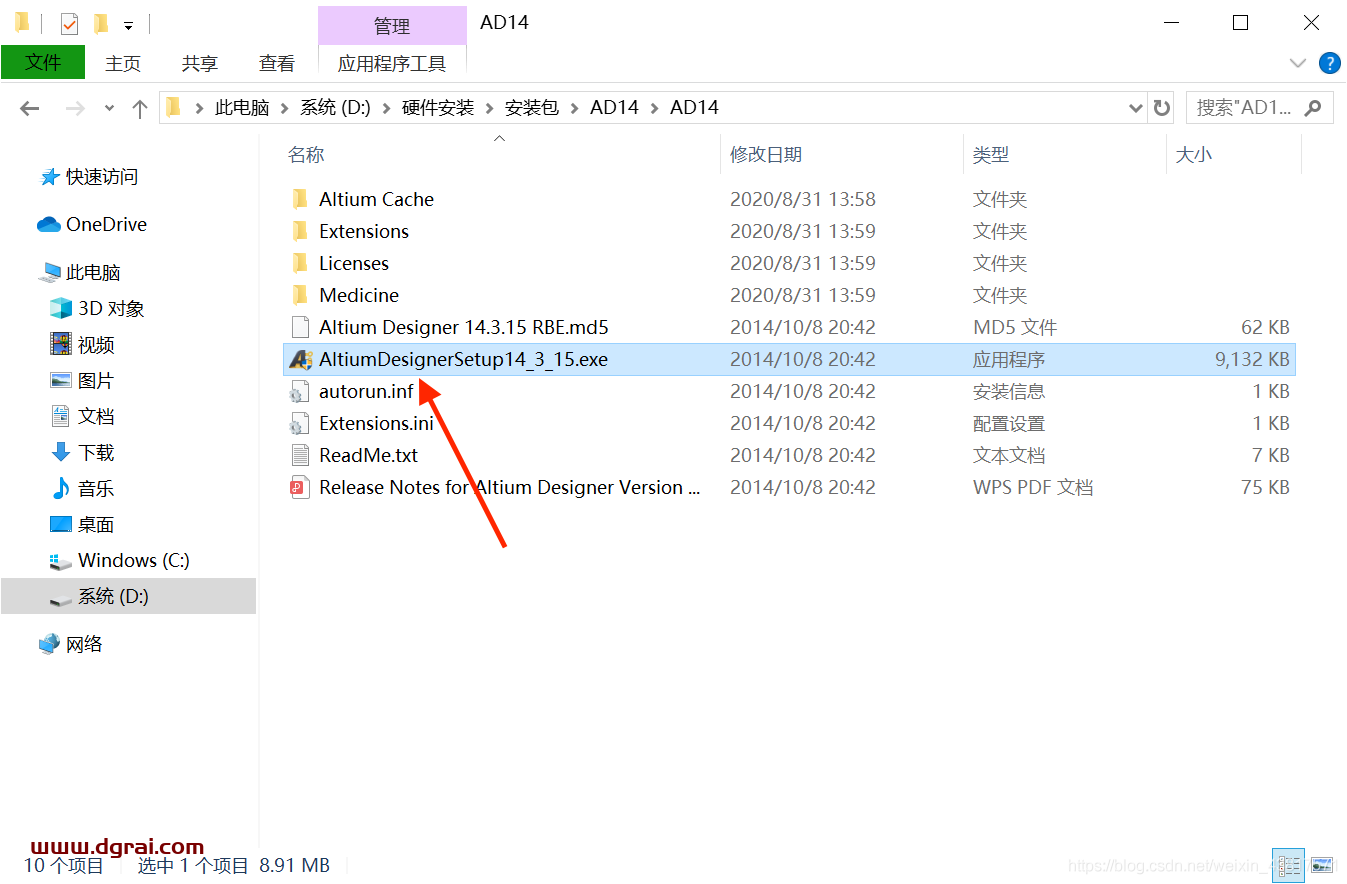This screenshot has height=884, width=1347.
Task: Open Network (网络) in sidebar
Action: (x=71, y=644)
